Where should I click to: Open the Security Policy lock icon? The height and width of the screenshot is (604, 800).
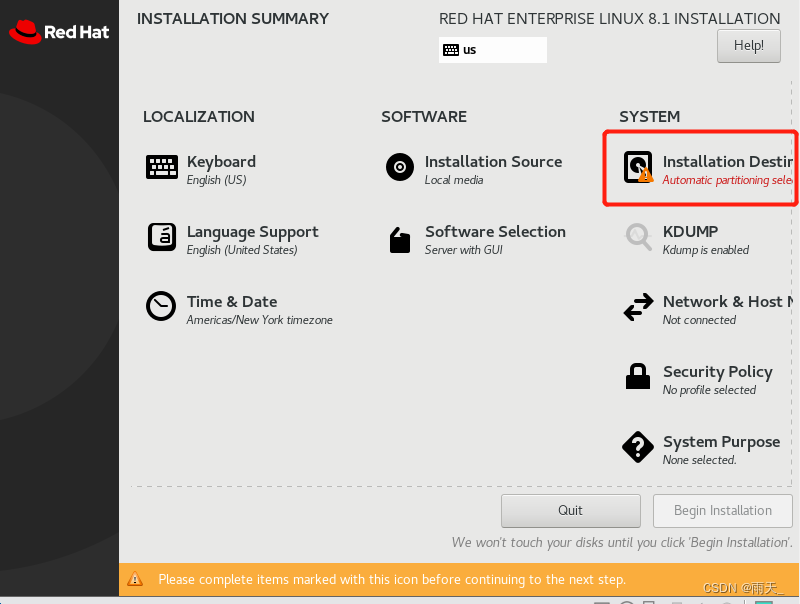tap(638, 376)
